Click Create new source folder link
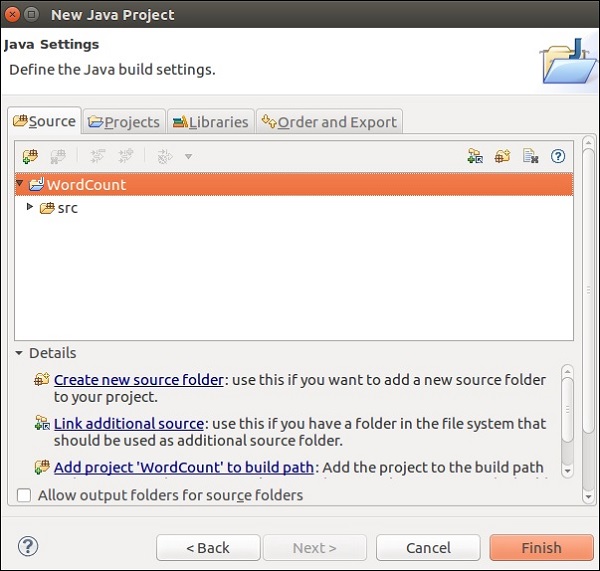This screenshot has width=600, height=571. (139, 380)
